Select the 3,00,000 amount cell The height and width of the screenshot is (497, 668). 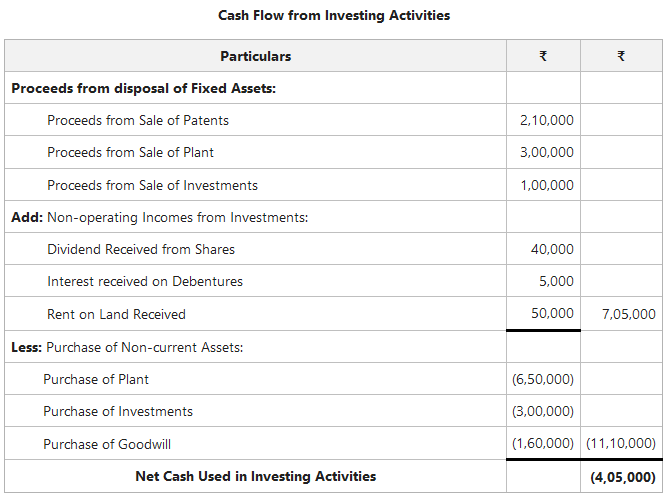pos(547,153)
